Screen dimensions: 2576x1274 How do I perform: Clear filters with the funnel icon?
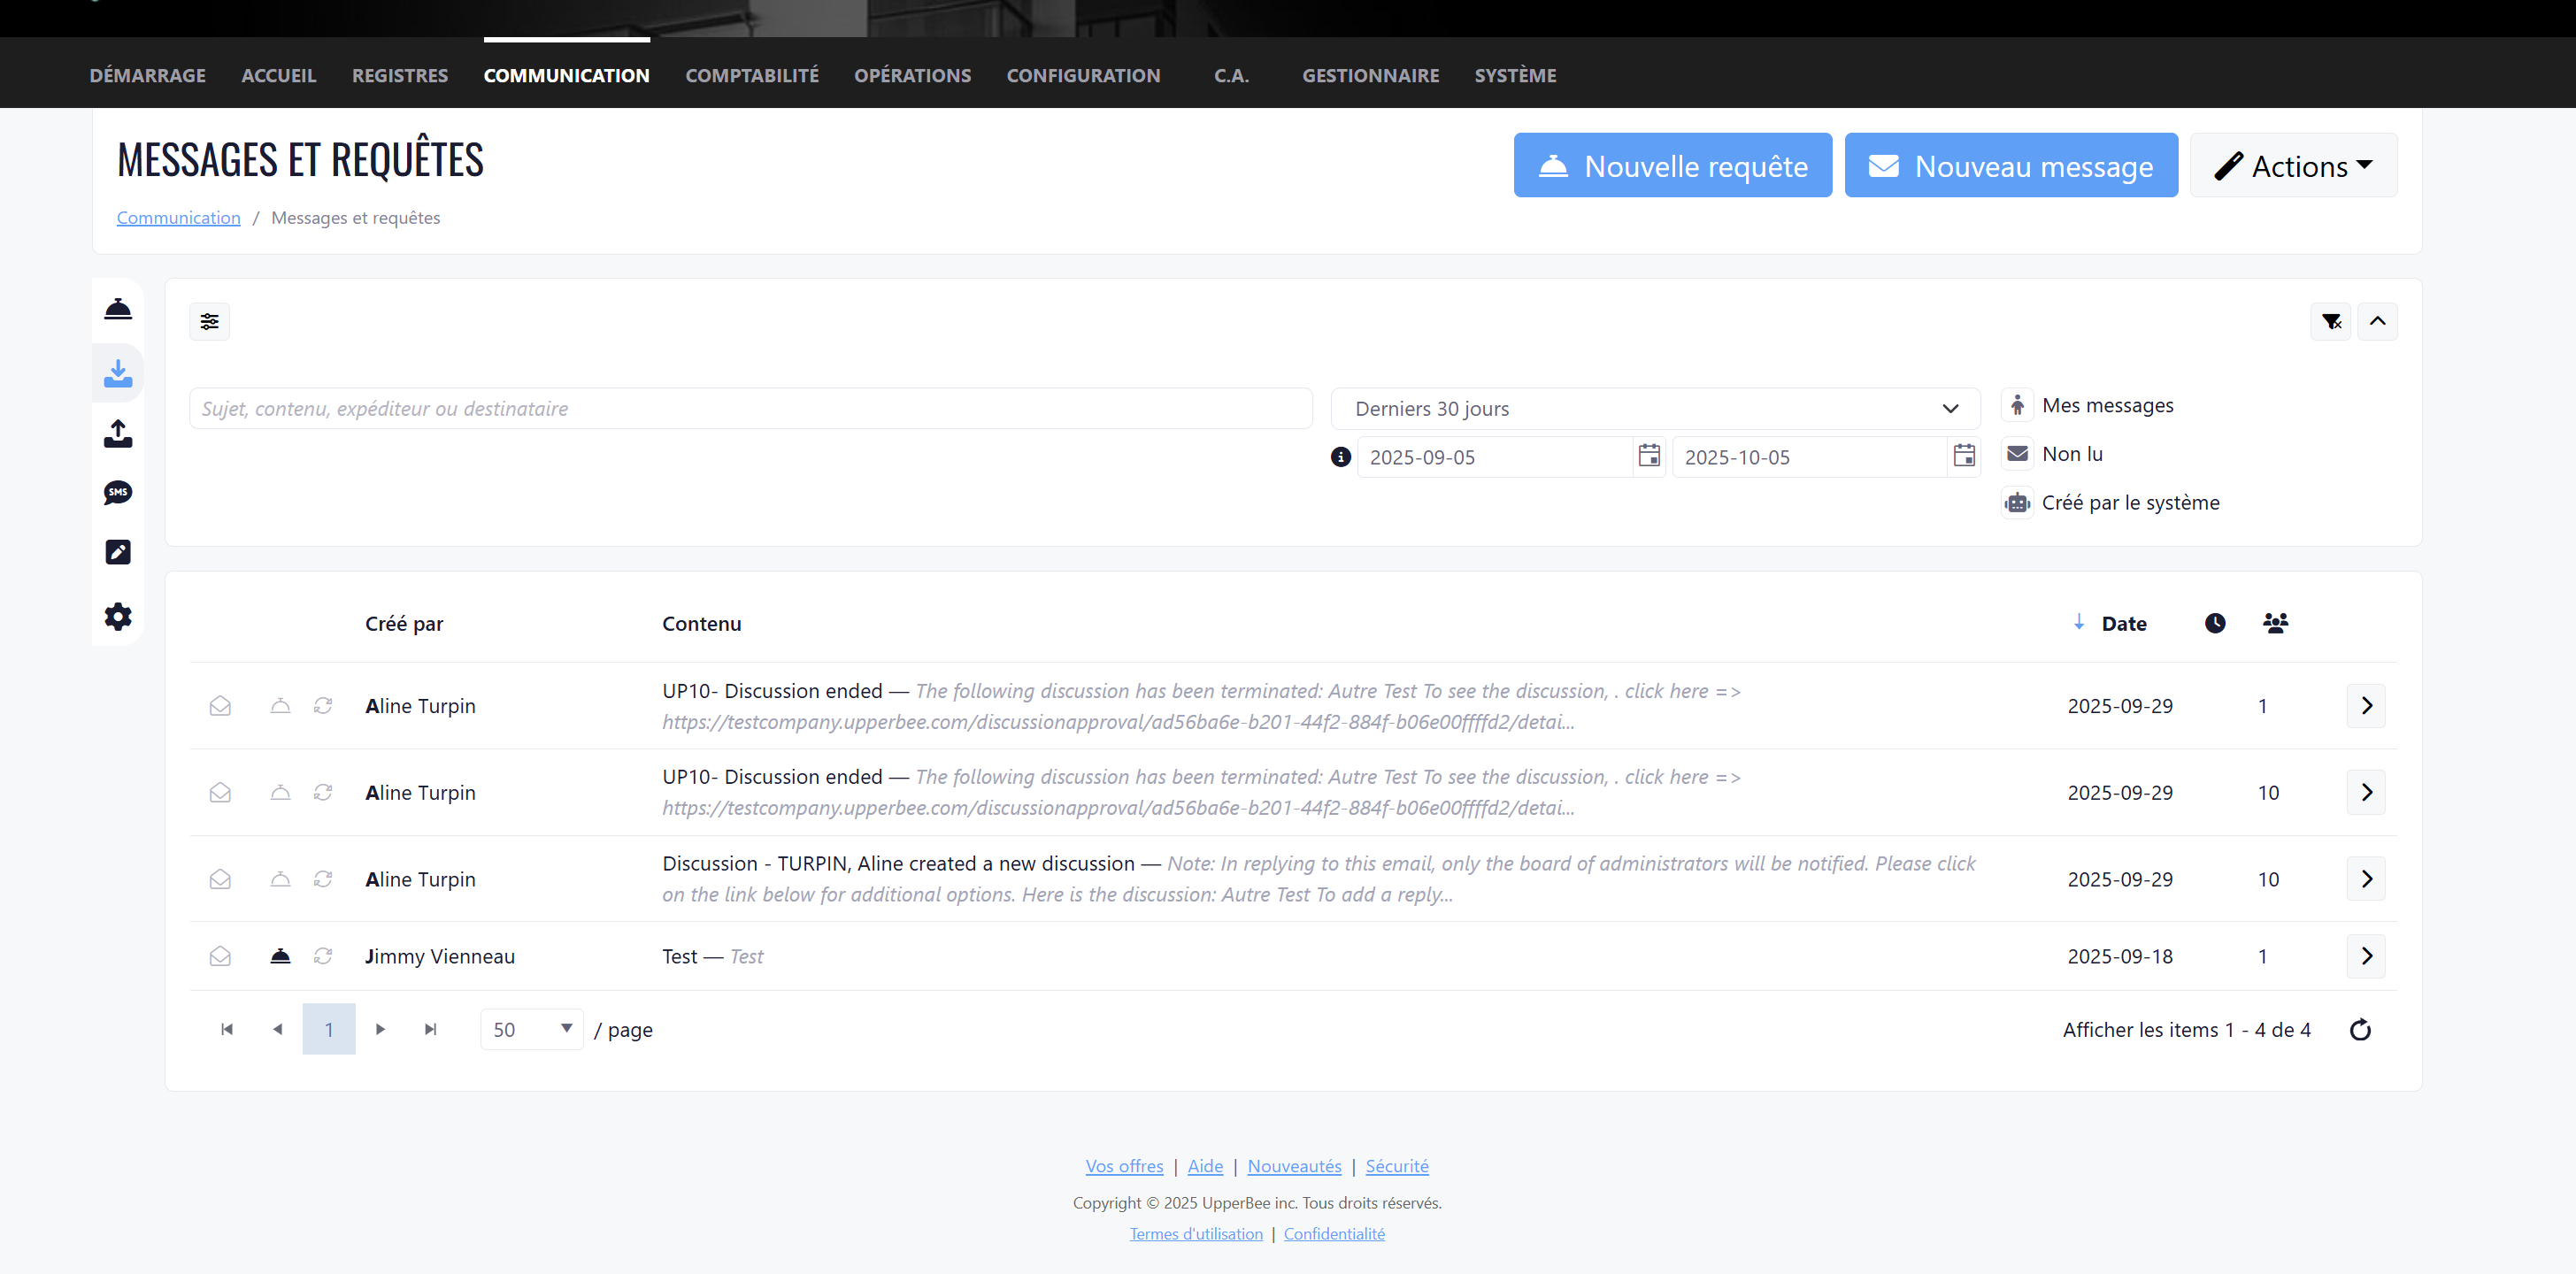pyautogui.click(x=2331, y=322)
